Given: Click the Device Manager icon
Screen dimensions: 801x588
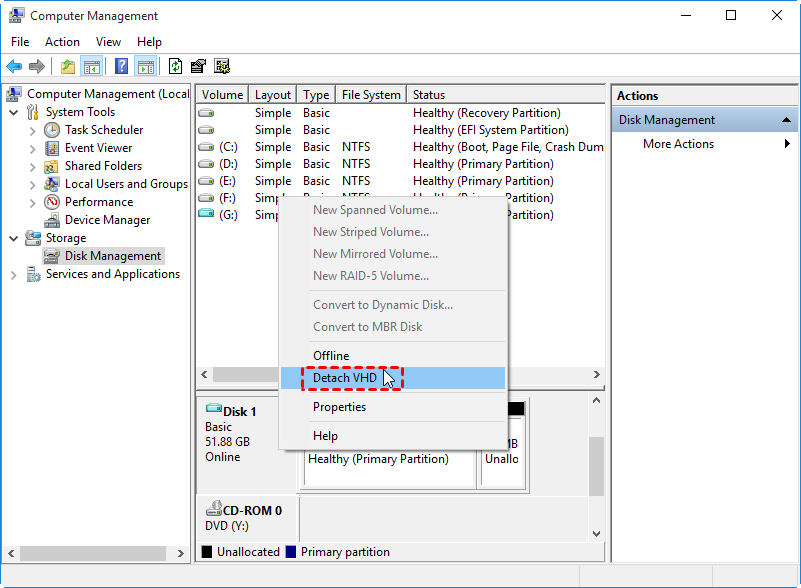Looking at the screenshot, I should point(52,220).
